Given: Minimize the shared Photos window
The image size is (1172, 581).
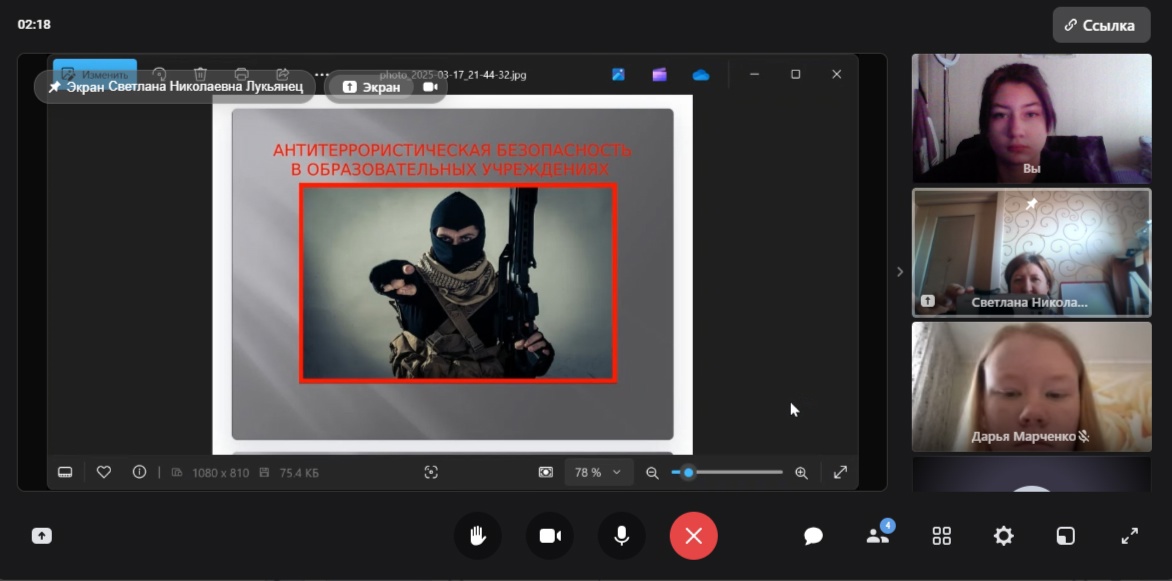Looking at the screenshot, I should click(755, 74).
